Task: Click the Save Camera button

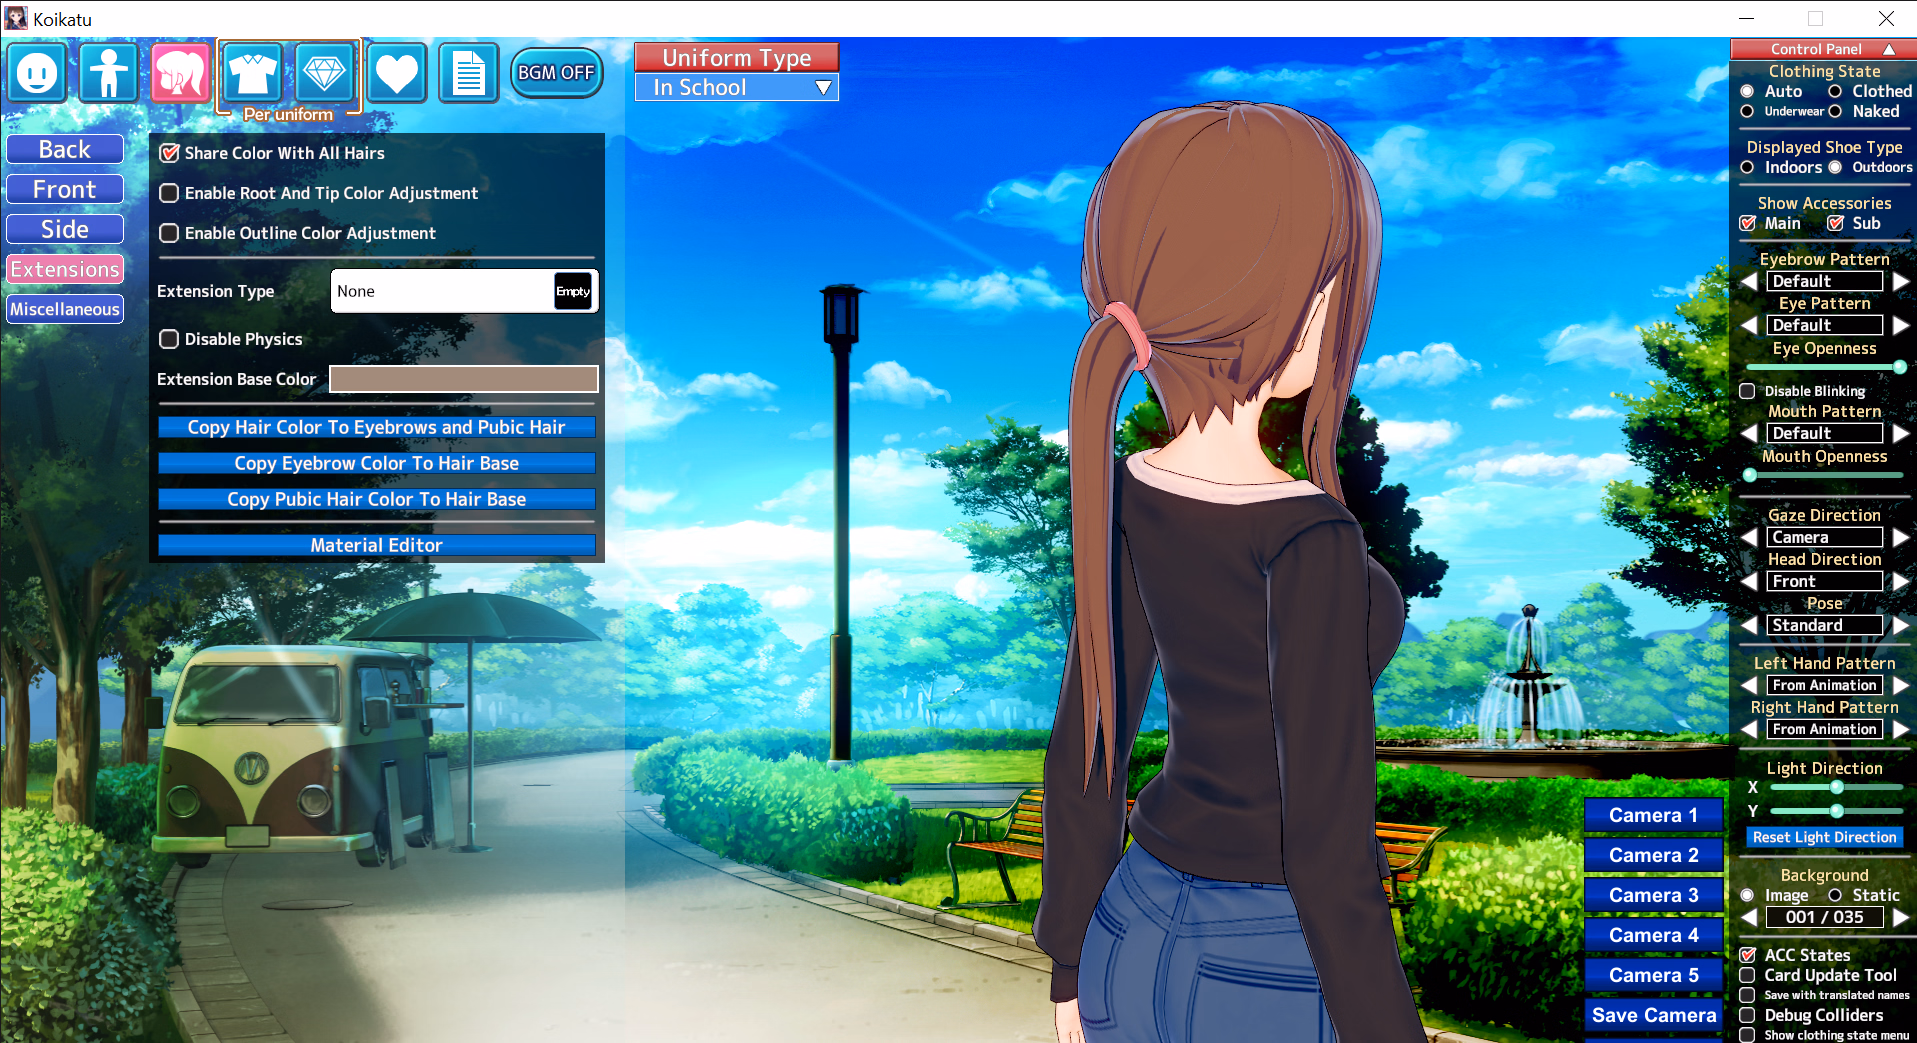Action: point(1653,1015)
